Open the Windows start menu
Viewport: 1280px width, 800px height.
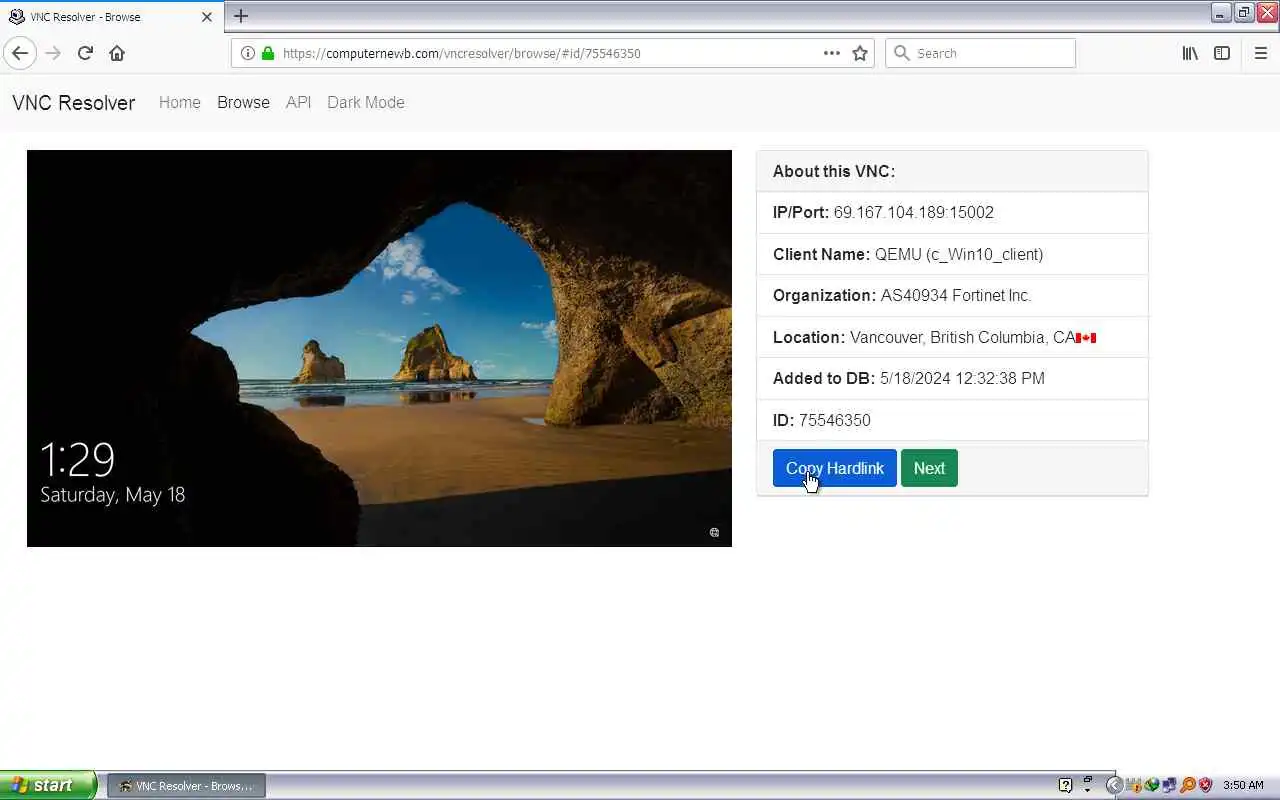coord(48,785)
